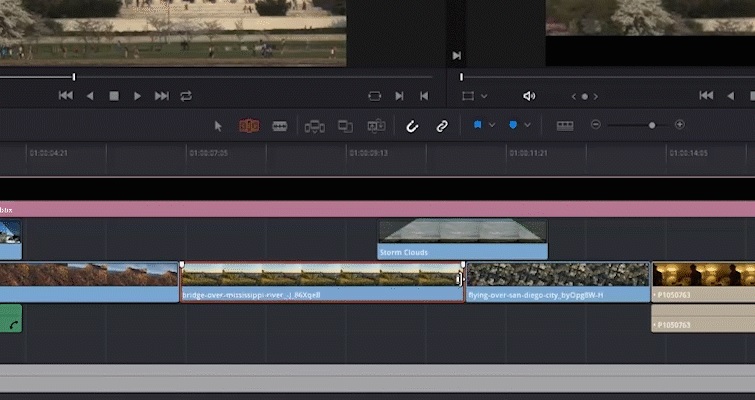Select the pink clip spanning the top track
755x400 pixels.
tap(378, 209)
